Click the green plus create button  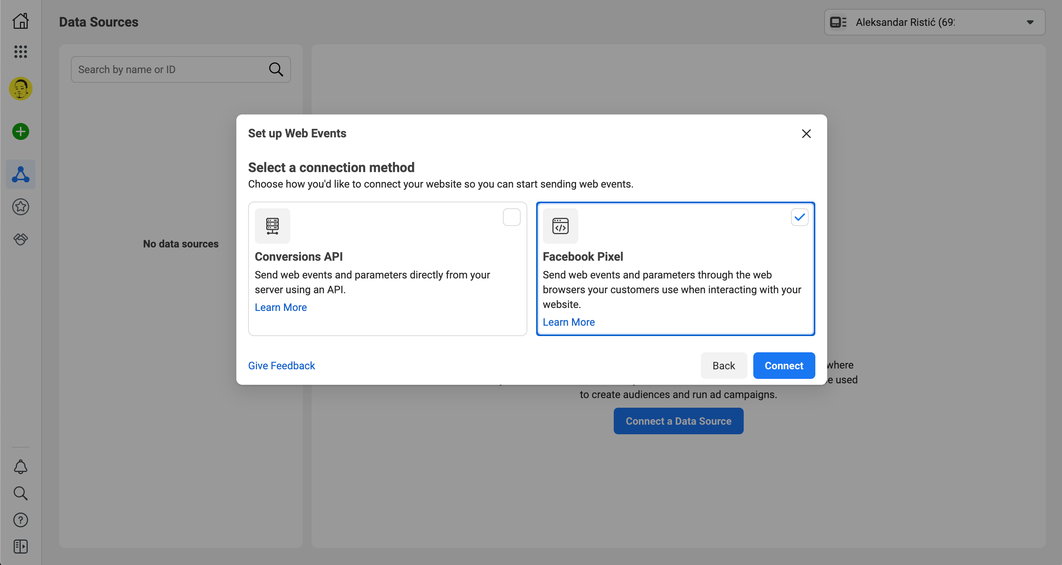click(x=20, y=131)
